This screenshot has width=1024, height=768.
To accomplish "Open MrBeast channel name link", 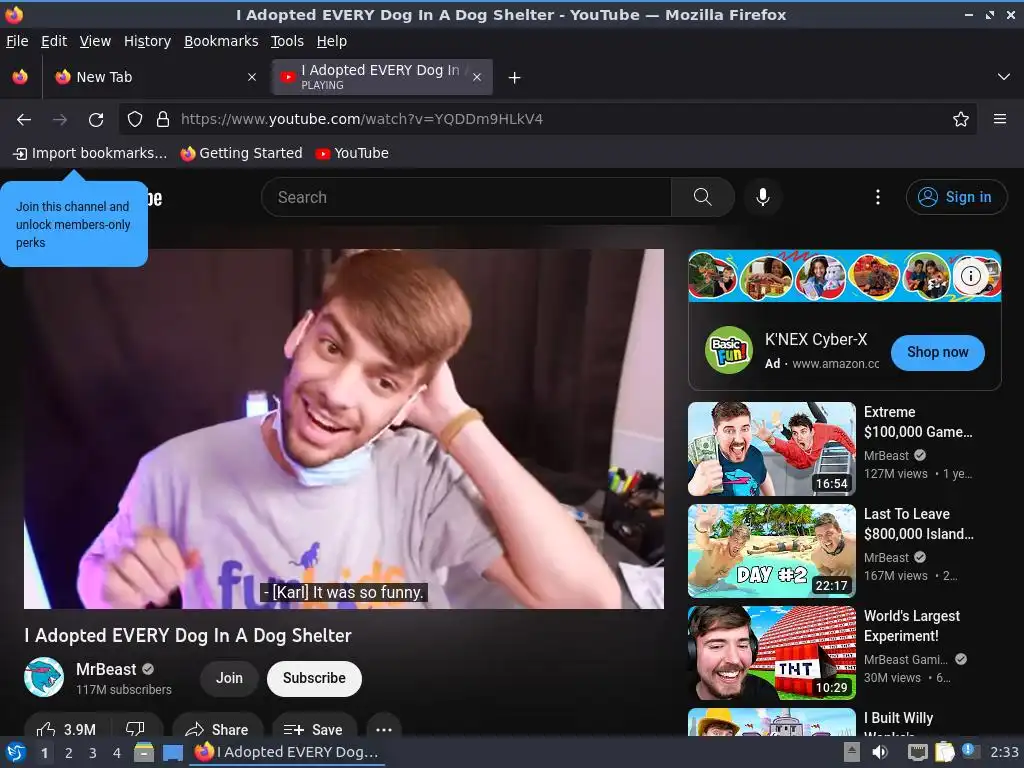I will point(106,669).
